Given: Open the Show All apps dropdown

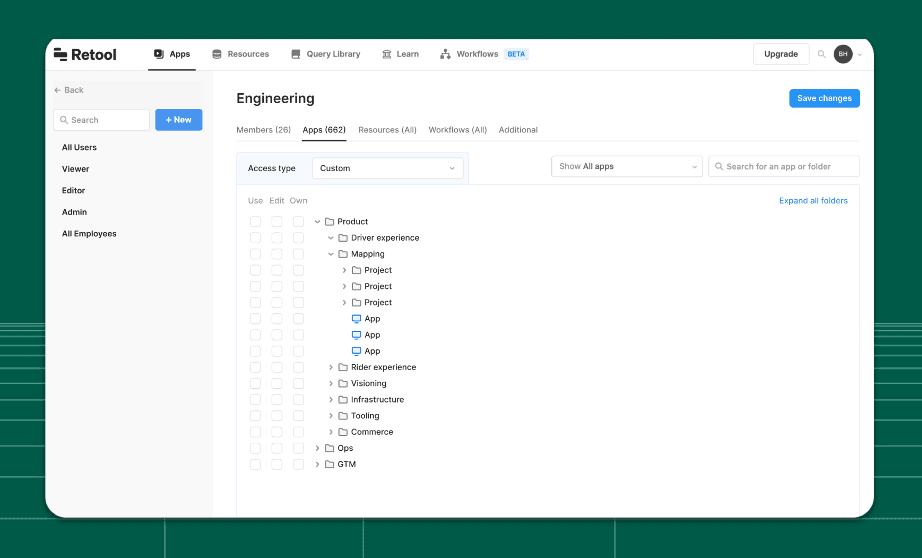Looking at the screenshot, I should click(x=626, y=166).
